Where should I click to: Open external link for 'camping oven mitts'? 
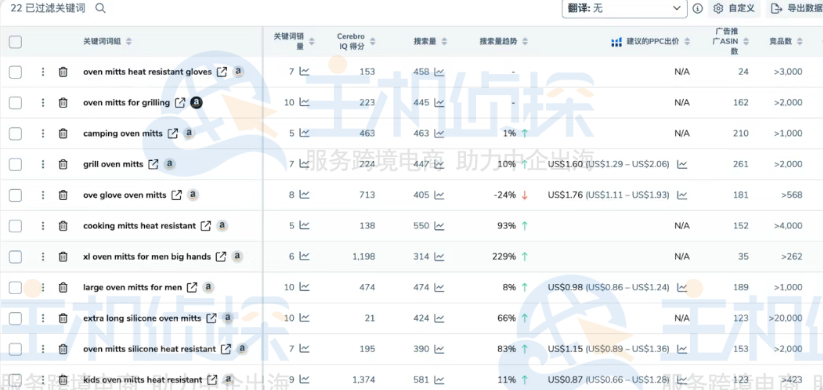(x=173, y=133)
